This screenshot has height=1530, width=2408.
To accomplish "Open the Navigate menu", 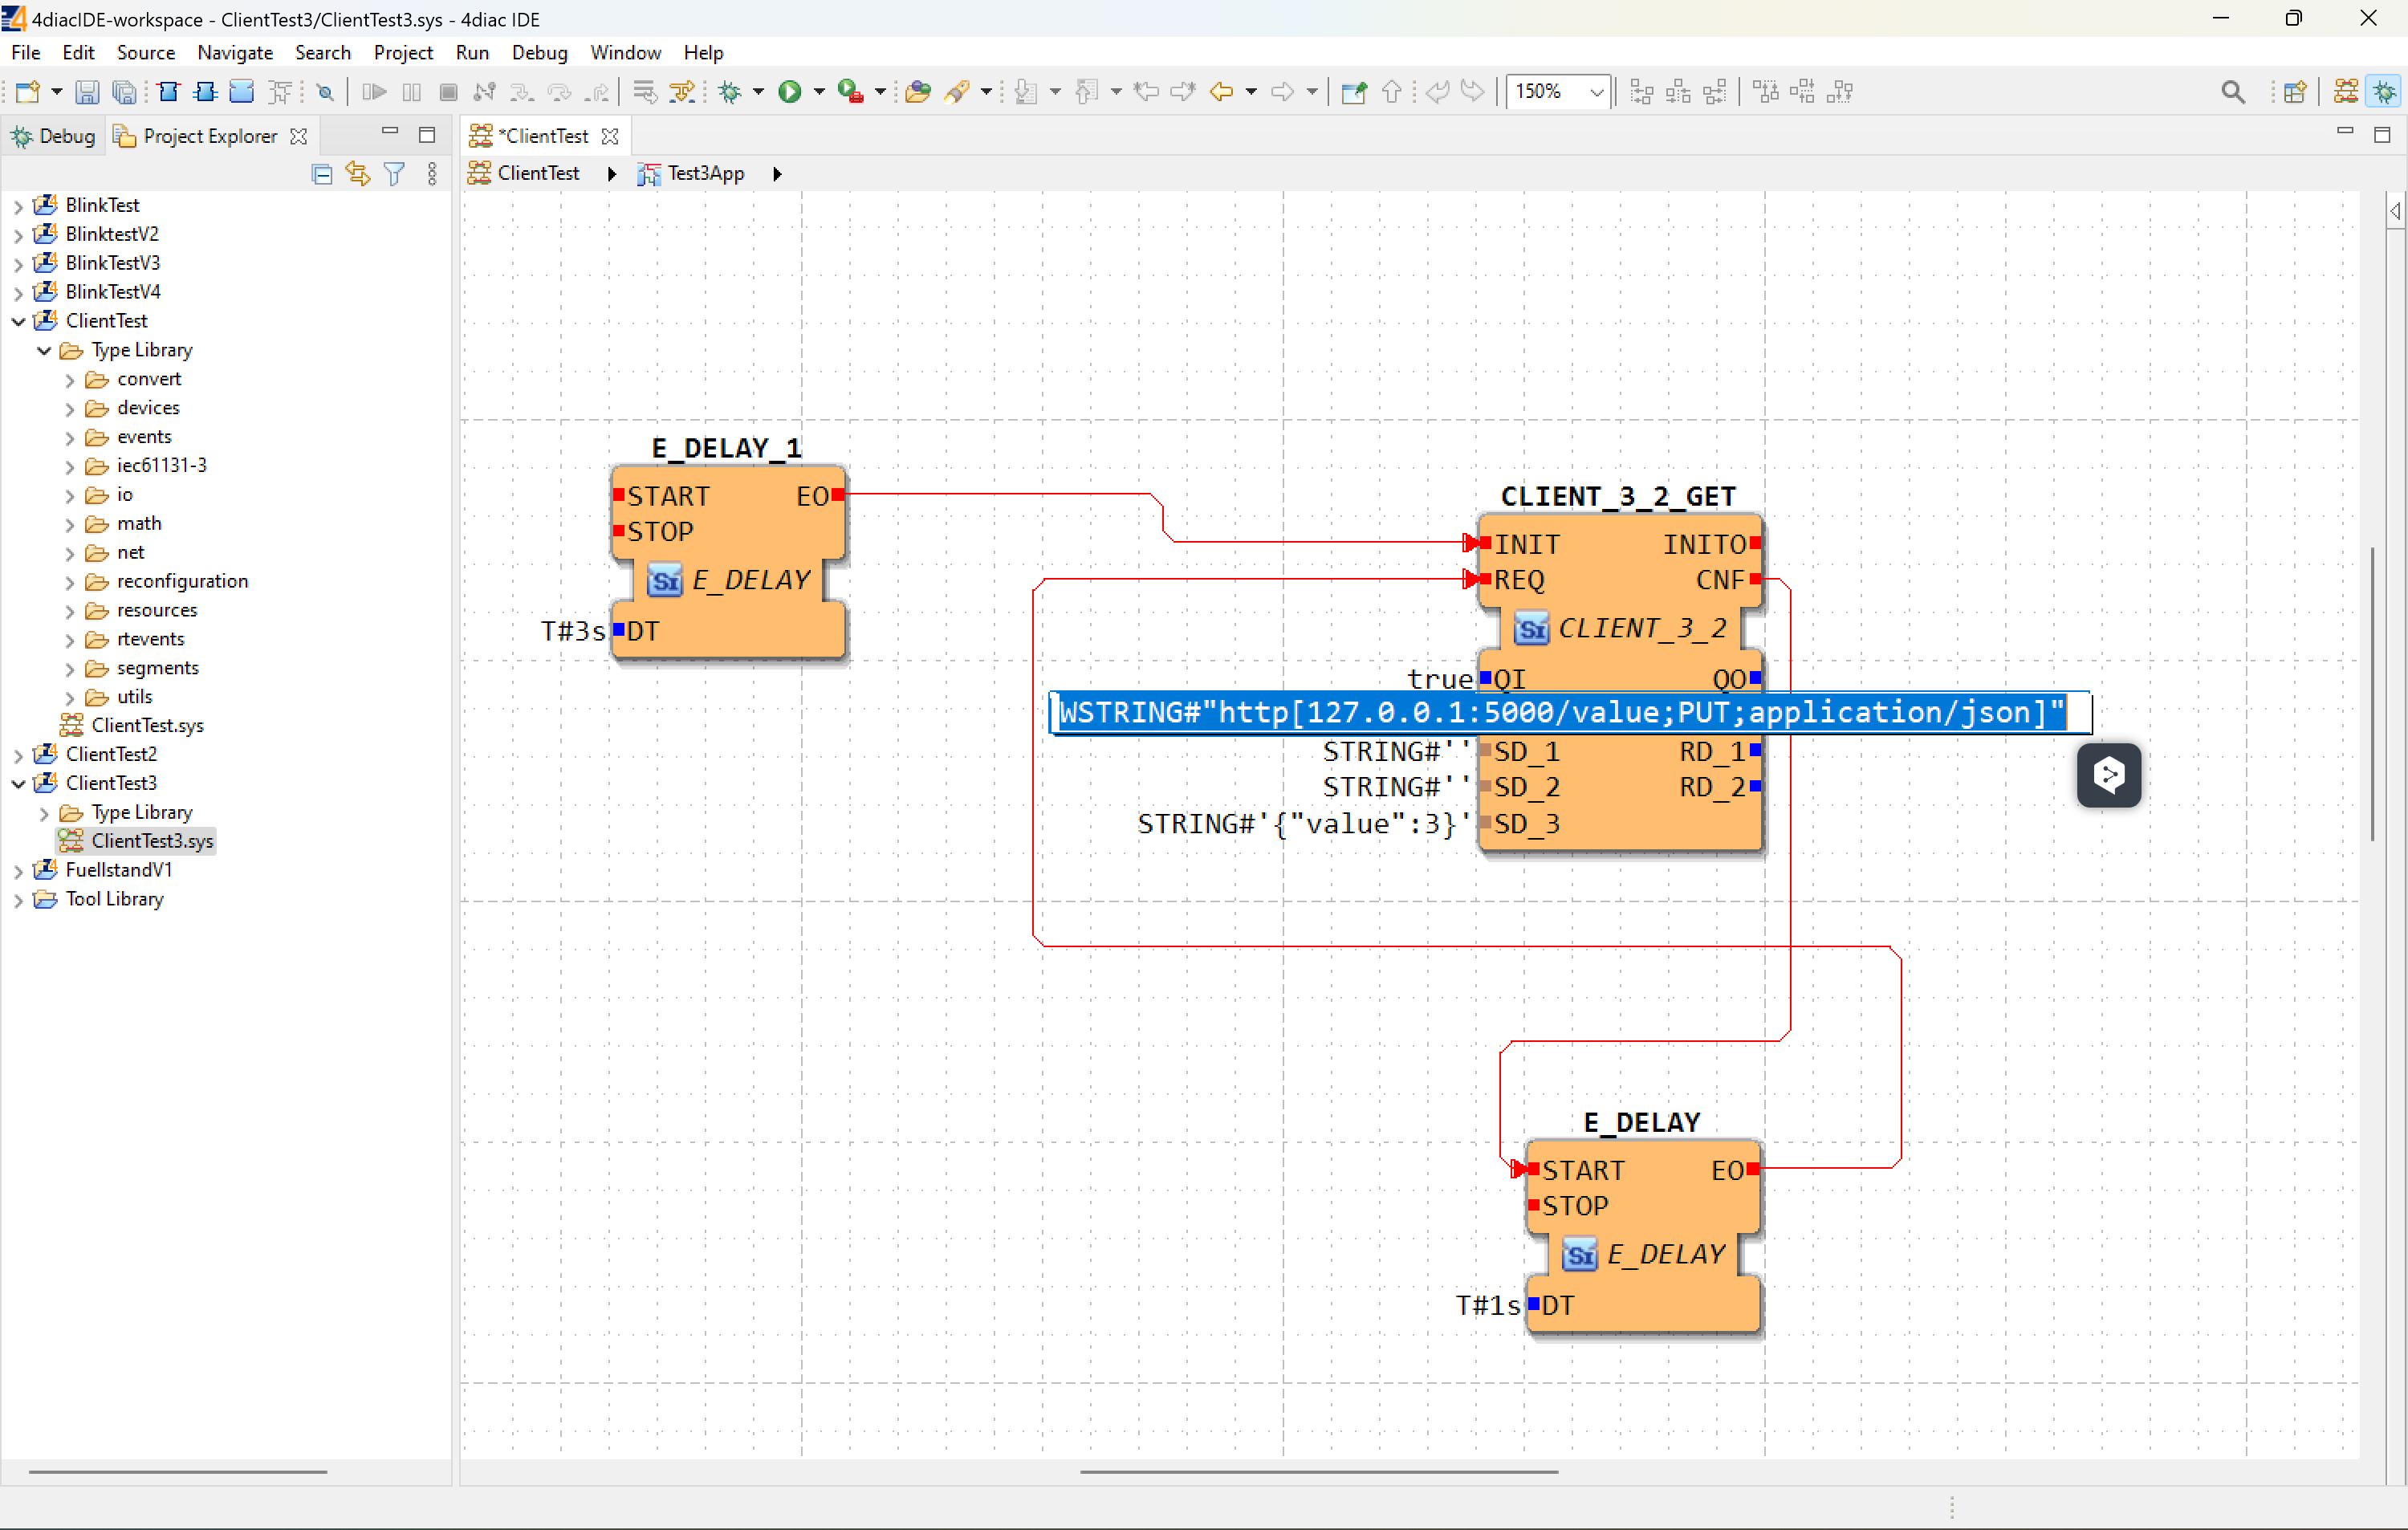I will (234, 52).
